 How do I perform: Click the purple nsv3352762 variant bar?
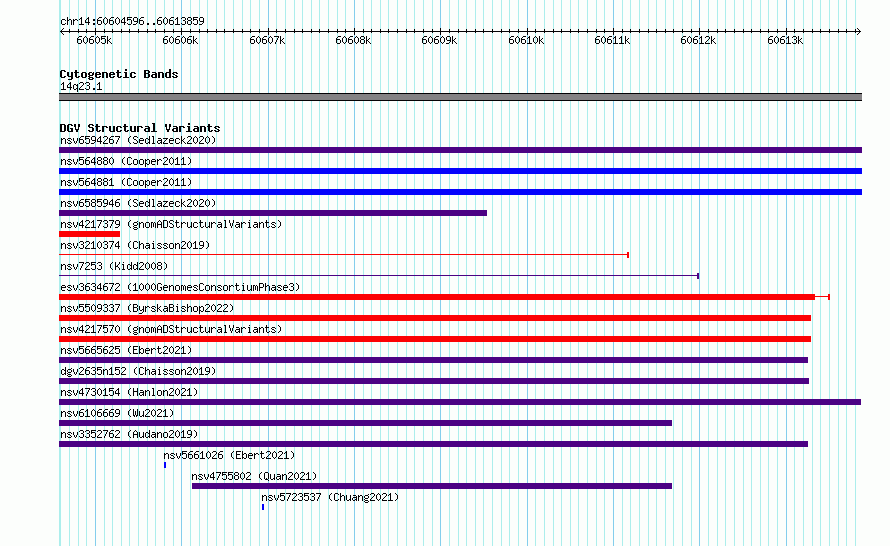[433, 444]
